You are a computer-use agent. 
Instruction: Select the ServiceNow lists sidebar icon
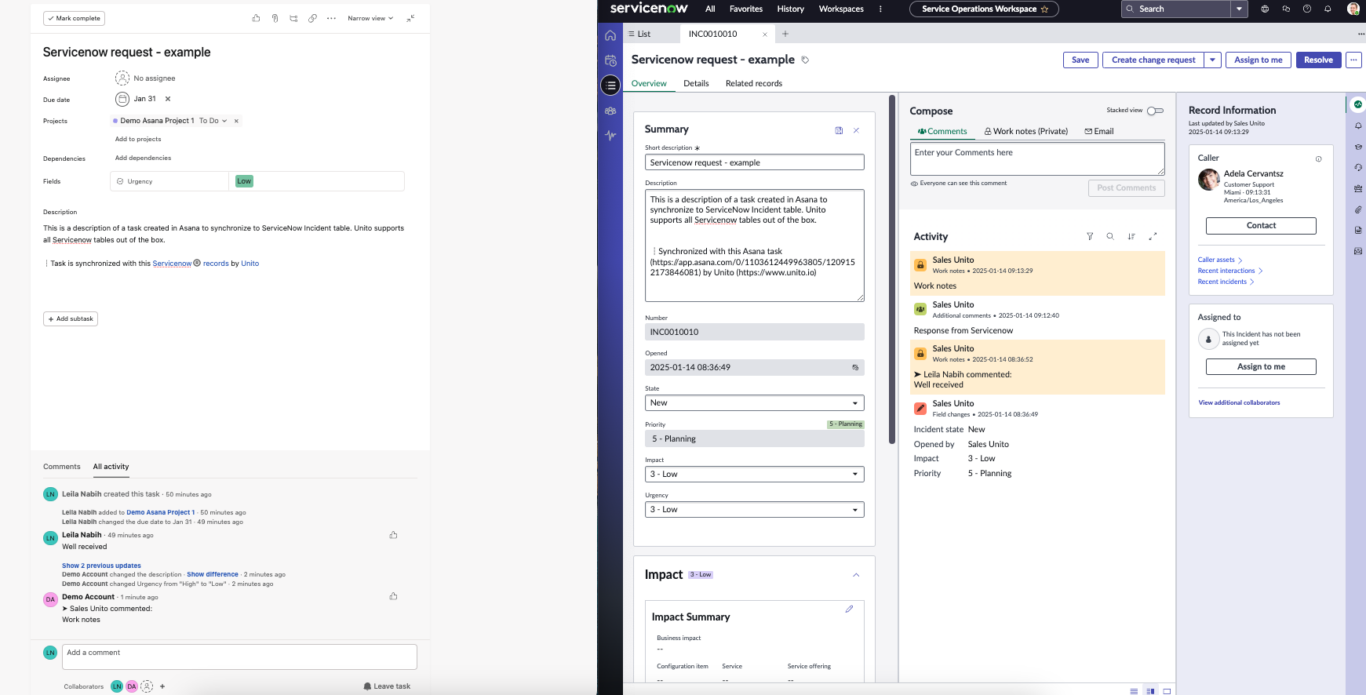point(610,85)
